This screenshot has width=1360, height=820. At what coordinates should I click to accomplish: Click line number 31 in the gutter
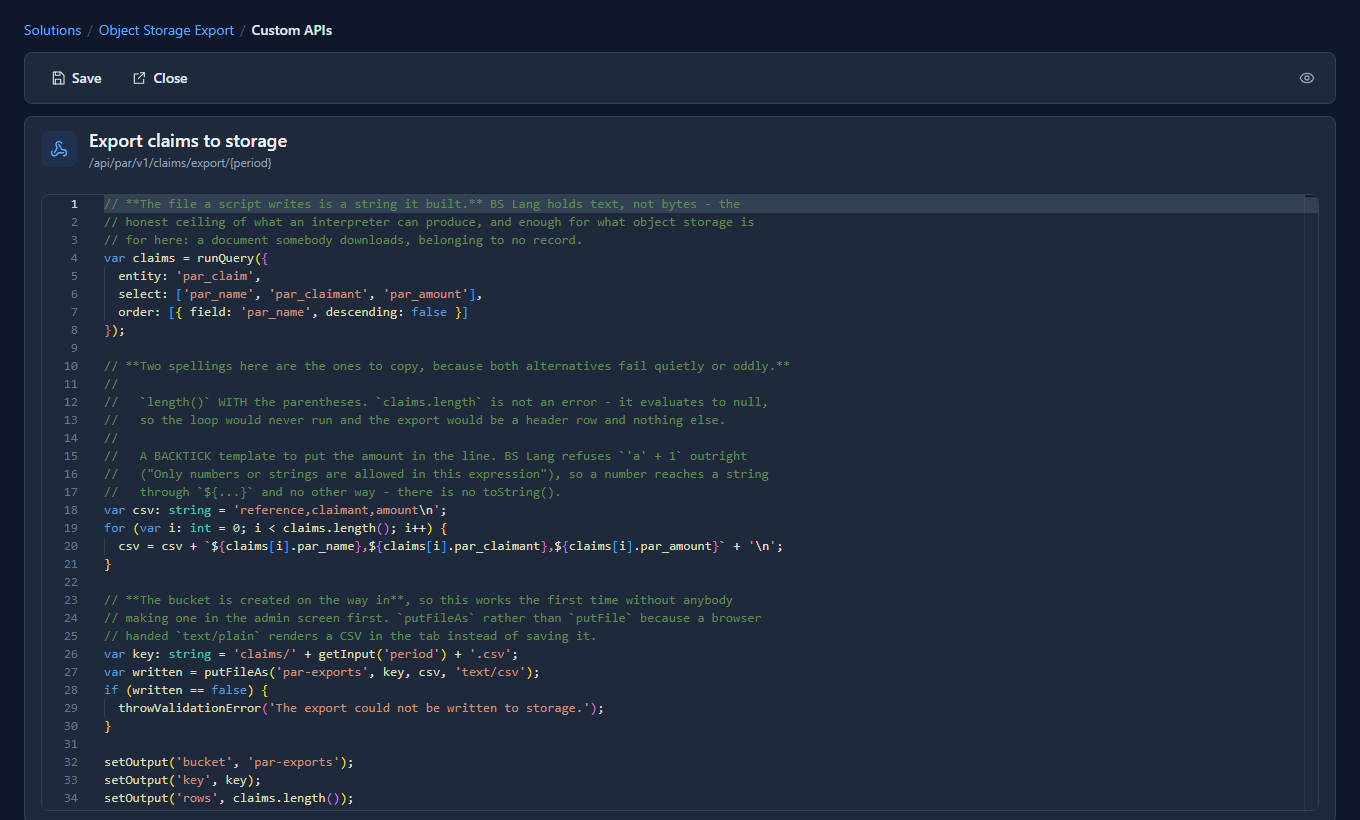pos(71,744)
